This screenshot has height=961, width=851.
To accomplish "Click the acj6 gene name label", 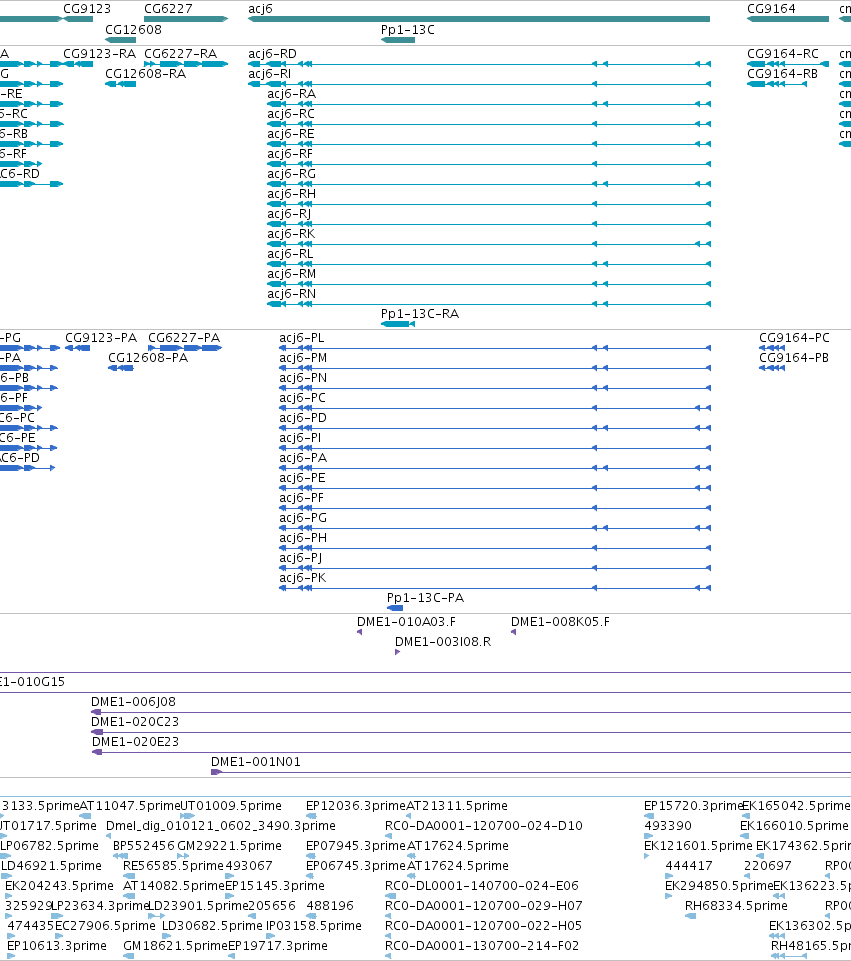I will (260, 9).
